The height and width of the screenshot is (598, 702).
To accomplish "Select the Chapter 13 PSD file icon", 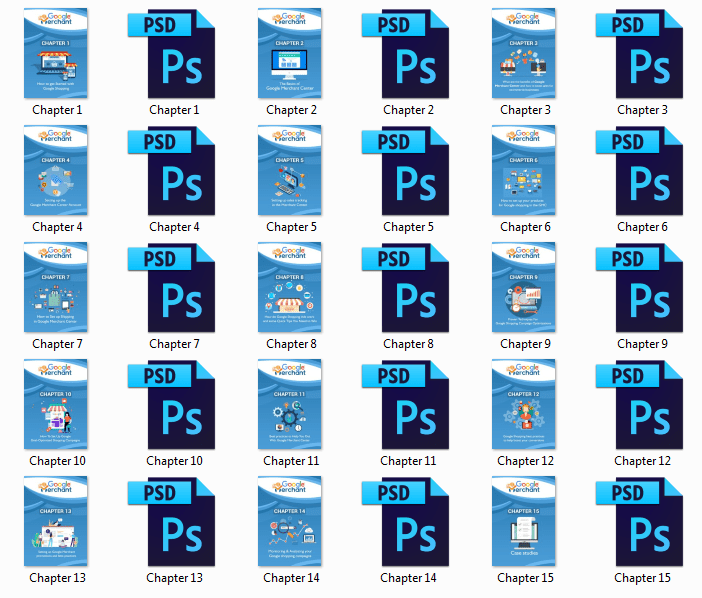I will (x=175, y=520).
